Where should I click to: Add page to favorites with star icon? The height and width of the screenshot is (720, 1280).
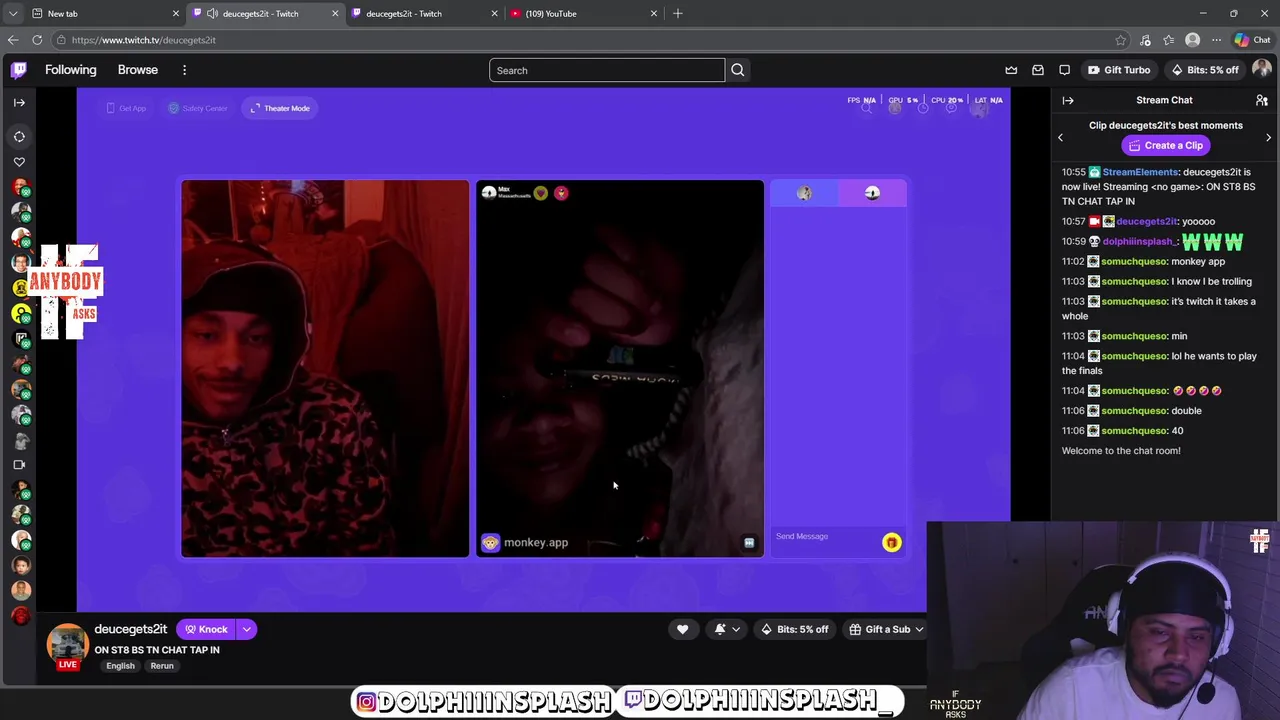[1121, 40]
